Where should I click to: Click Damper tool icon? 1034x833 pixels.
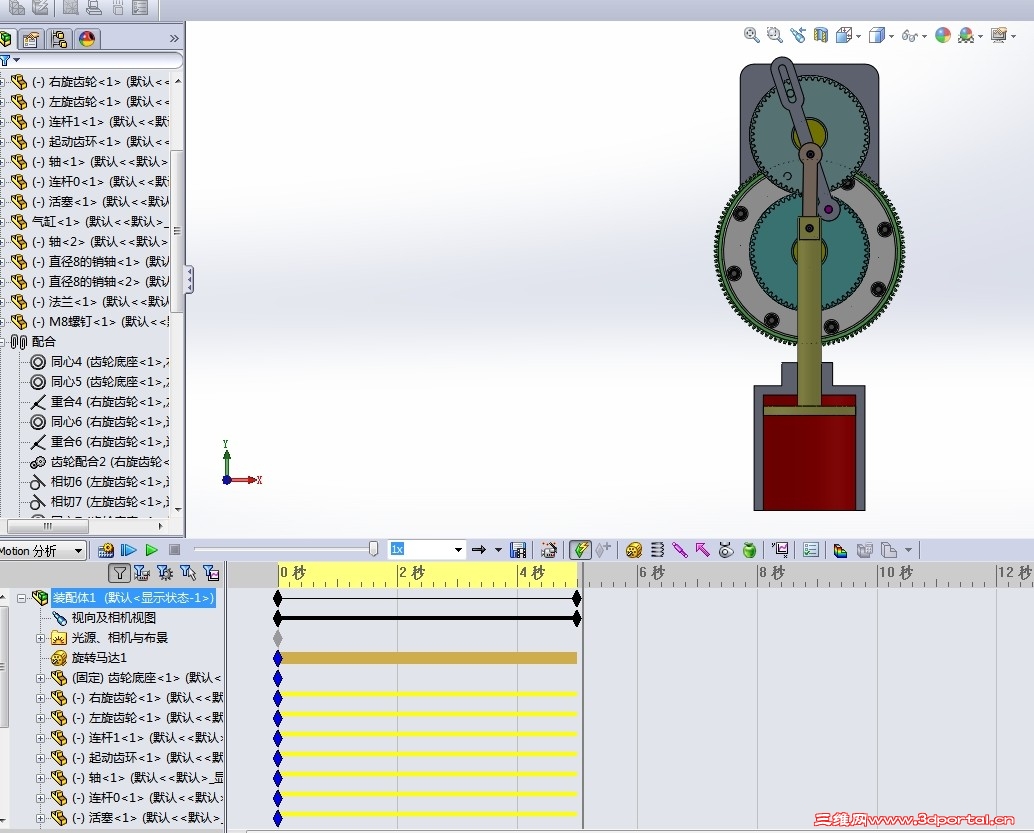(679, 549)
